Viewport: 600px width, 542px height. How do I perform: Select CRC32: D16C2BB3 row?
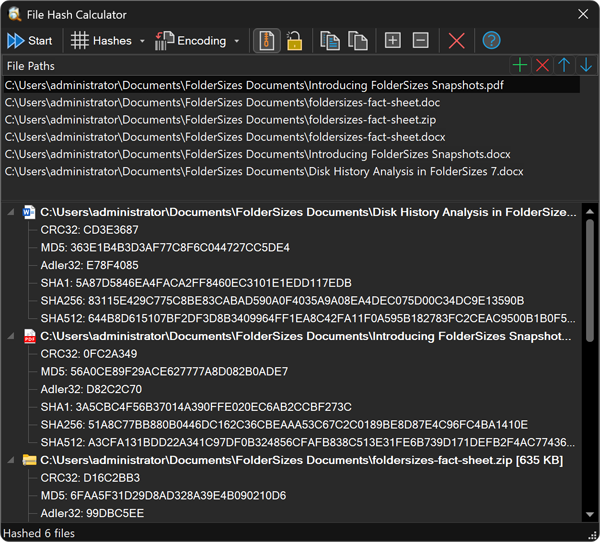click(x=90, y=478)
